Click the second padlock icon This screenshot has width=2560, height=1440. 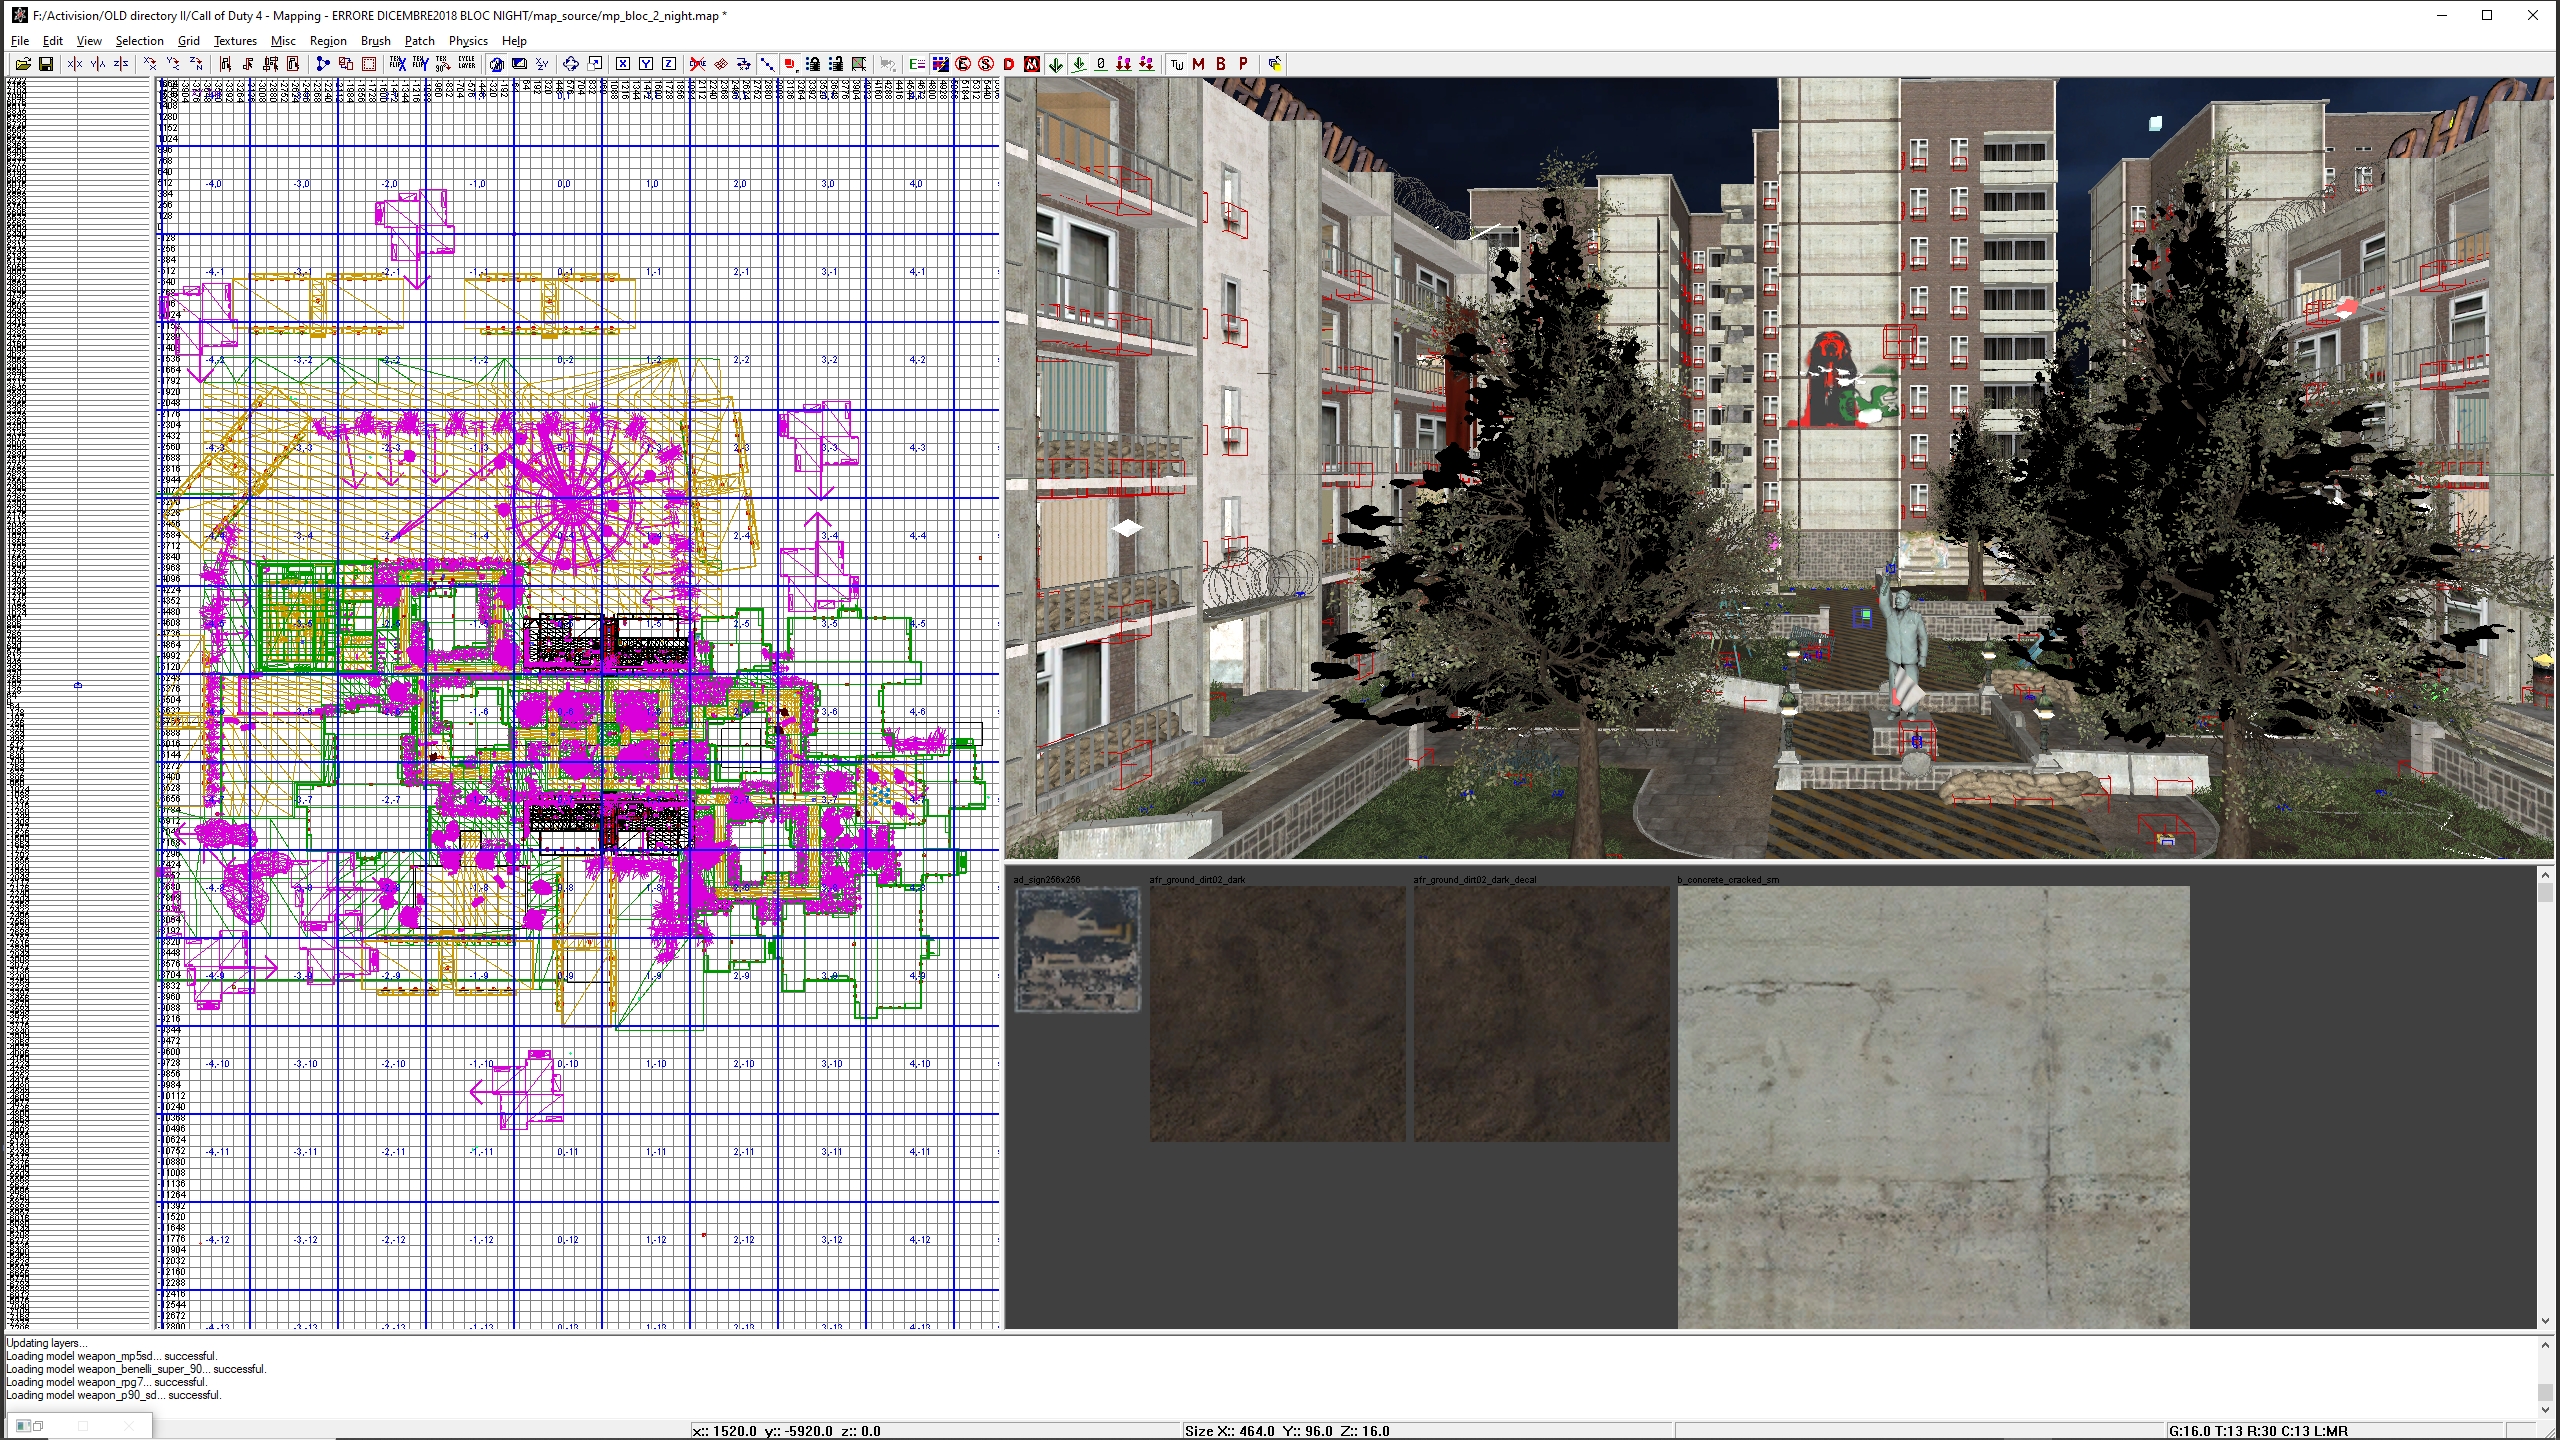click(x=836, y=64)
